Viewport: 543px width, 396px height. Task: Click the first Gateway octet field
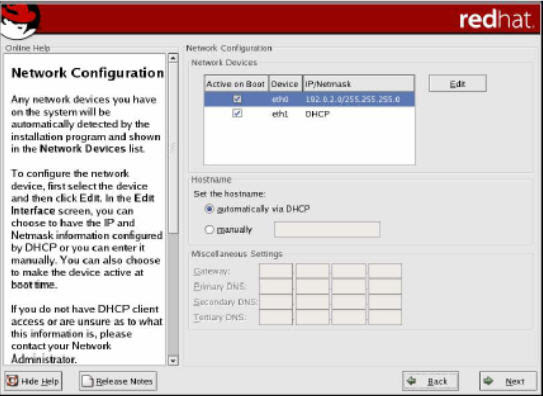[x=276, y=271]
